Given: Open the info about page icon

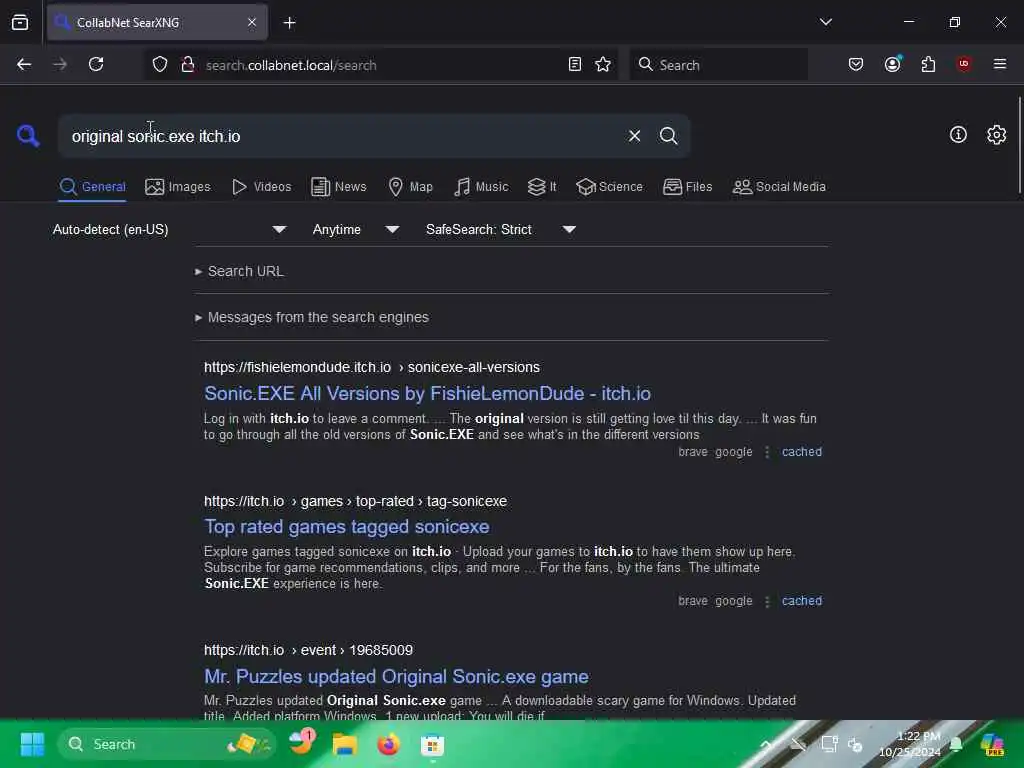Looking at the screenshot, I should pyautogui.click(x=958, y=135).
